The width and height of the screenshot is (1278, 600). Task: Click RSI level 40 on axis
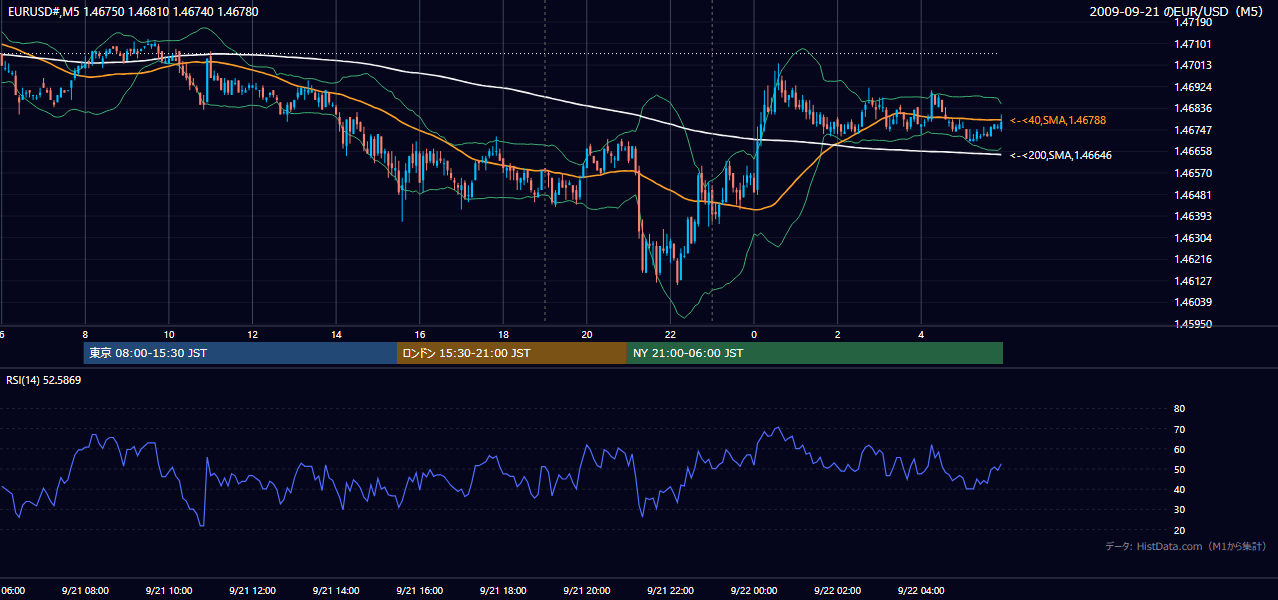(x=1179, y=490)
